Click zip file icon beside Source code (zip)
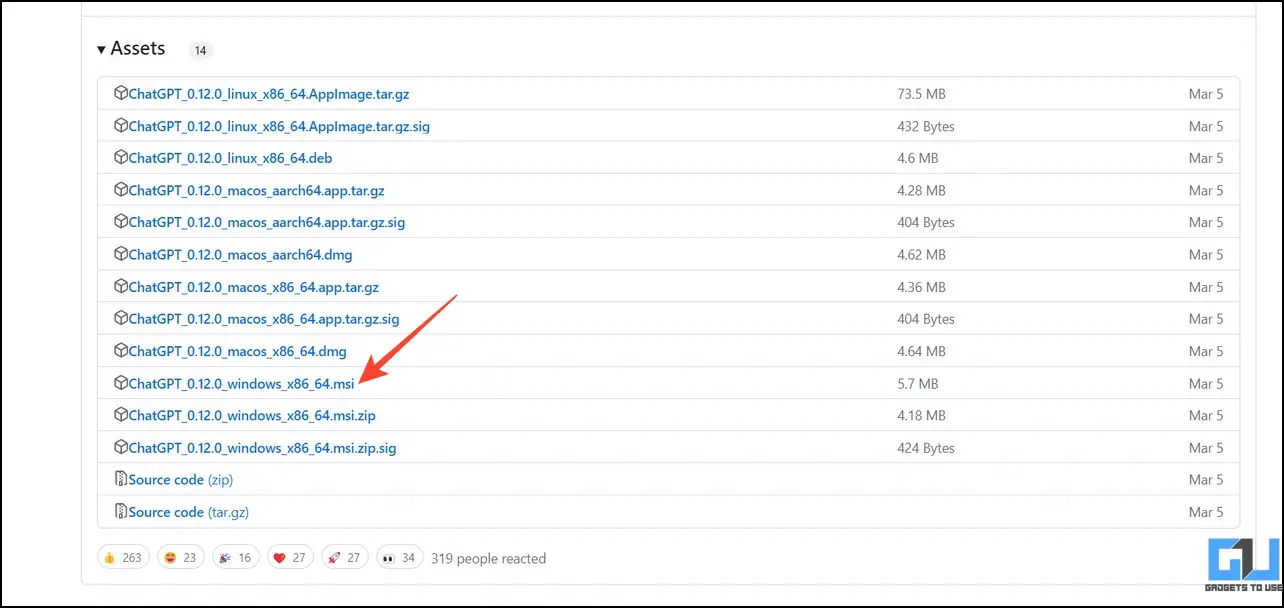Image resolution: width=1284 pixels, height=608 pixels. pos(121,480)
